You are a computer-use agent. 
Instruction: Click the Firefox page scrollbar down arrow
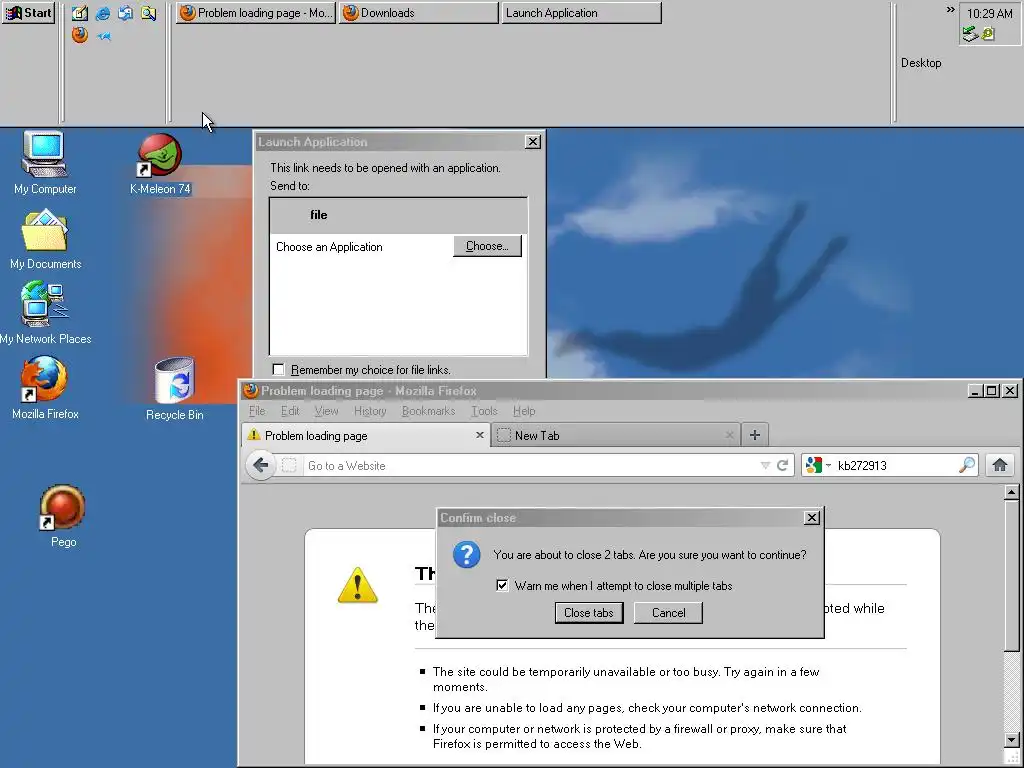(1011, 740)
